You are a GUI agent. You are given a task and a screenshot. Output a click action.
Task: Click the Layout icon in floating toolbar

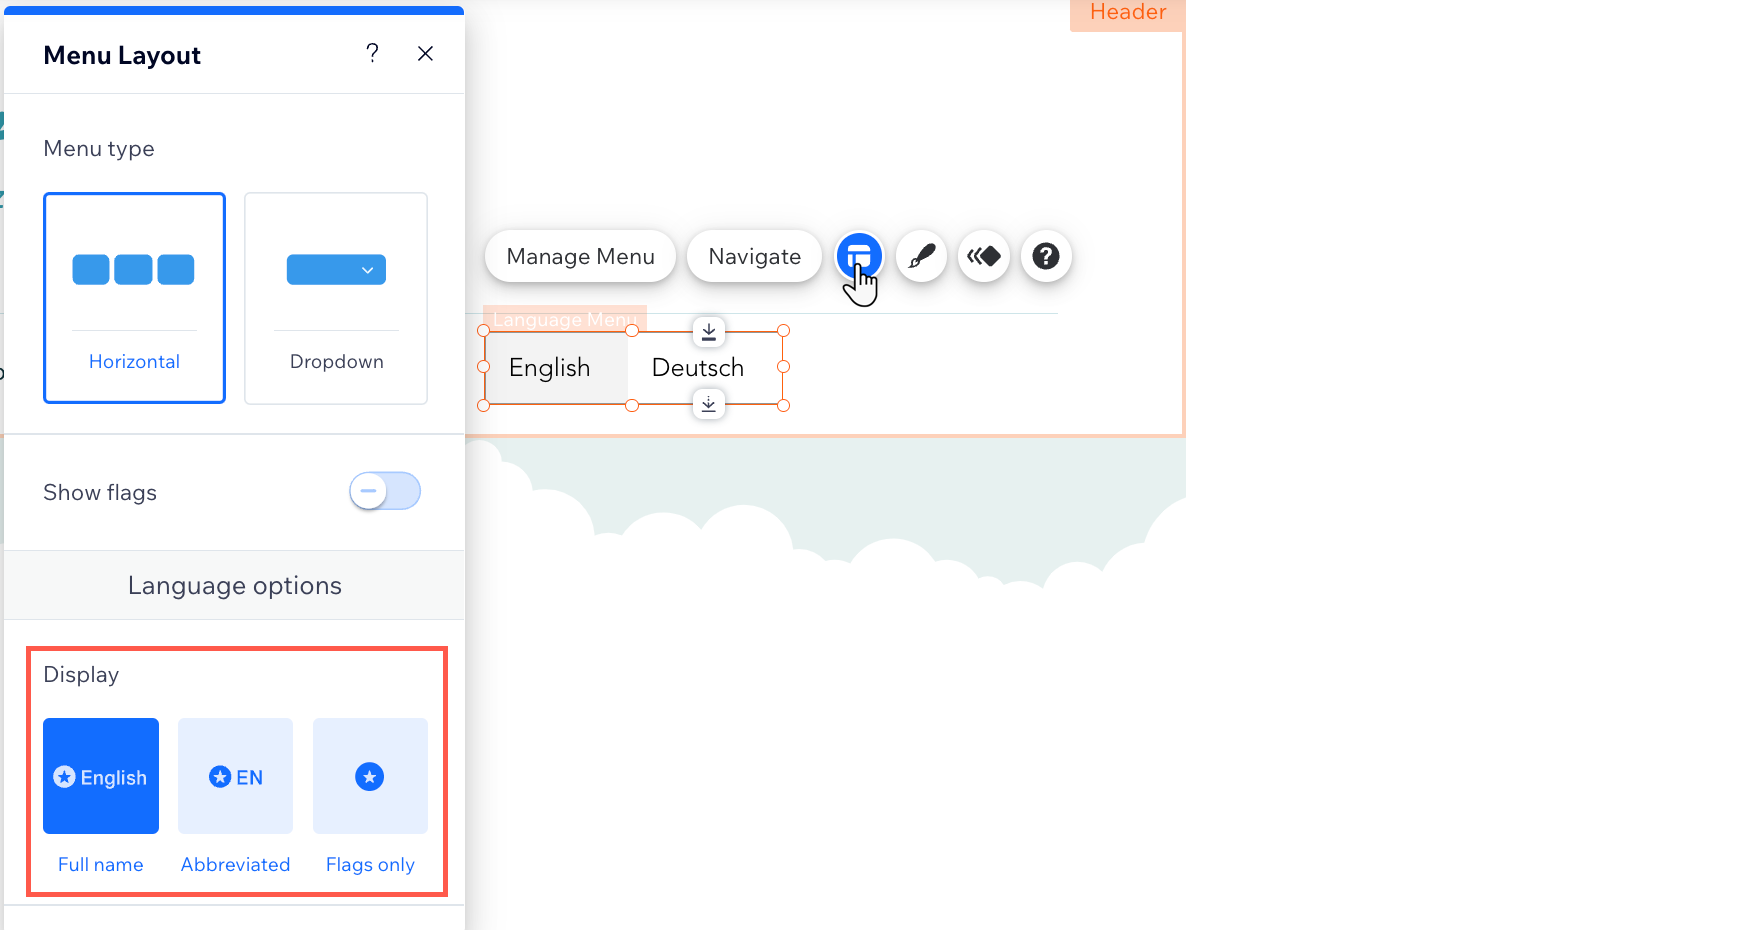pyautogui.click(x=859, y=256)
